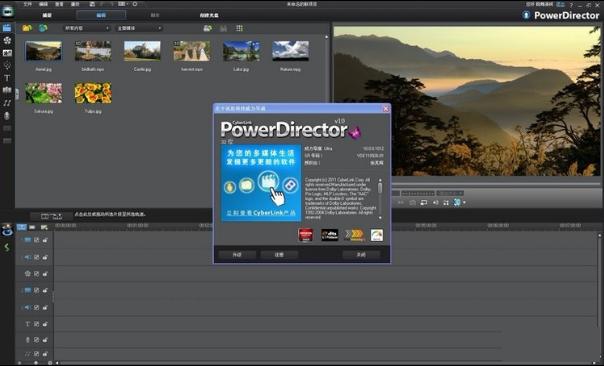604x366 pixels.
Task: Switch to storyboard view button
Action: click(x=33, y=227)
